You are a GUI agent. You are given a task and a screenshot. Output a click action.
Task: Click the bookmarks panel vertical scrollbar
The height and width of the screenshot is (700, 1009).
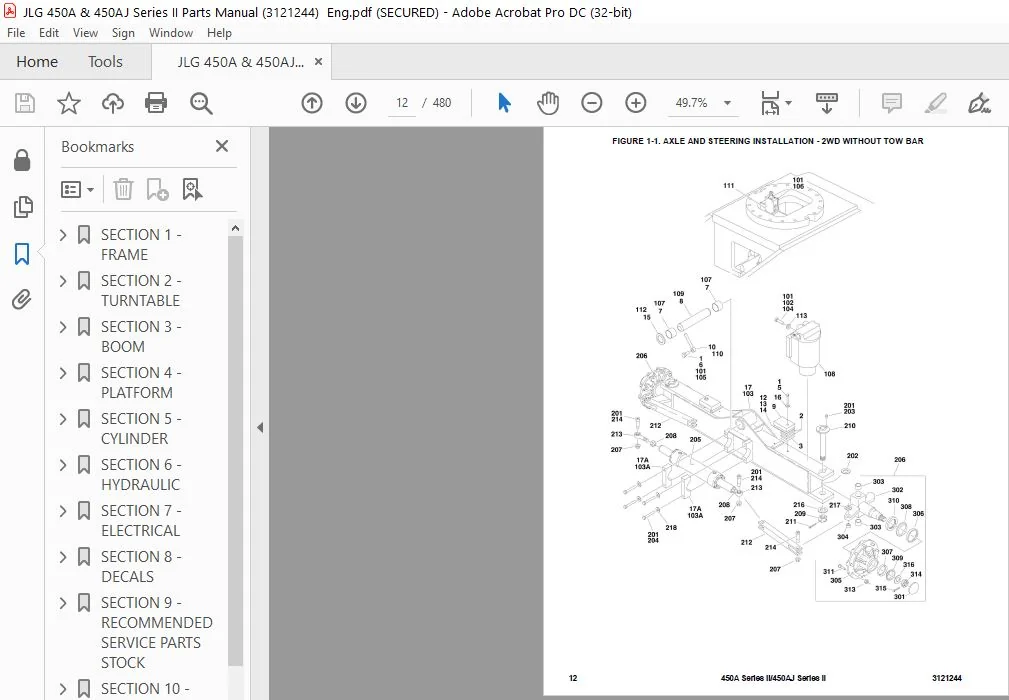(x=236, y=450)
